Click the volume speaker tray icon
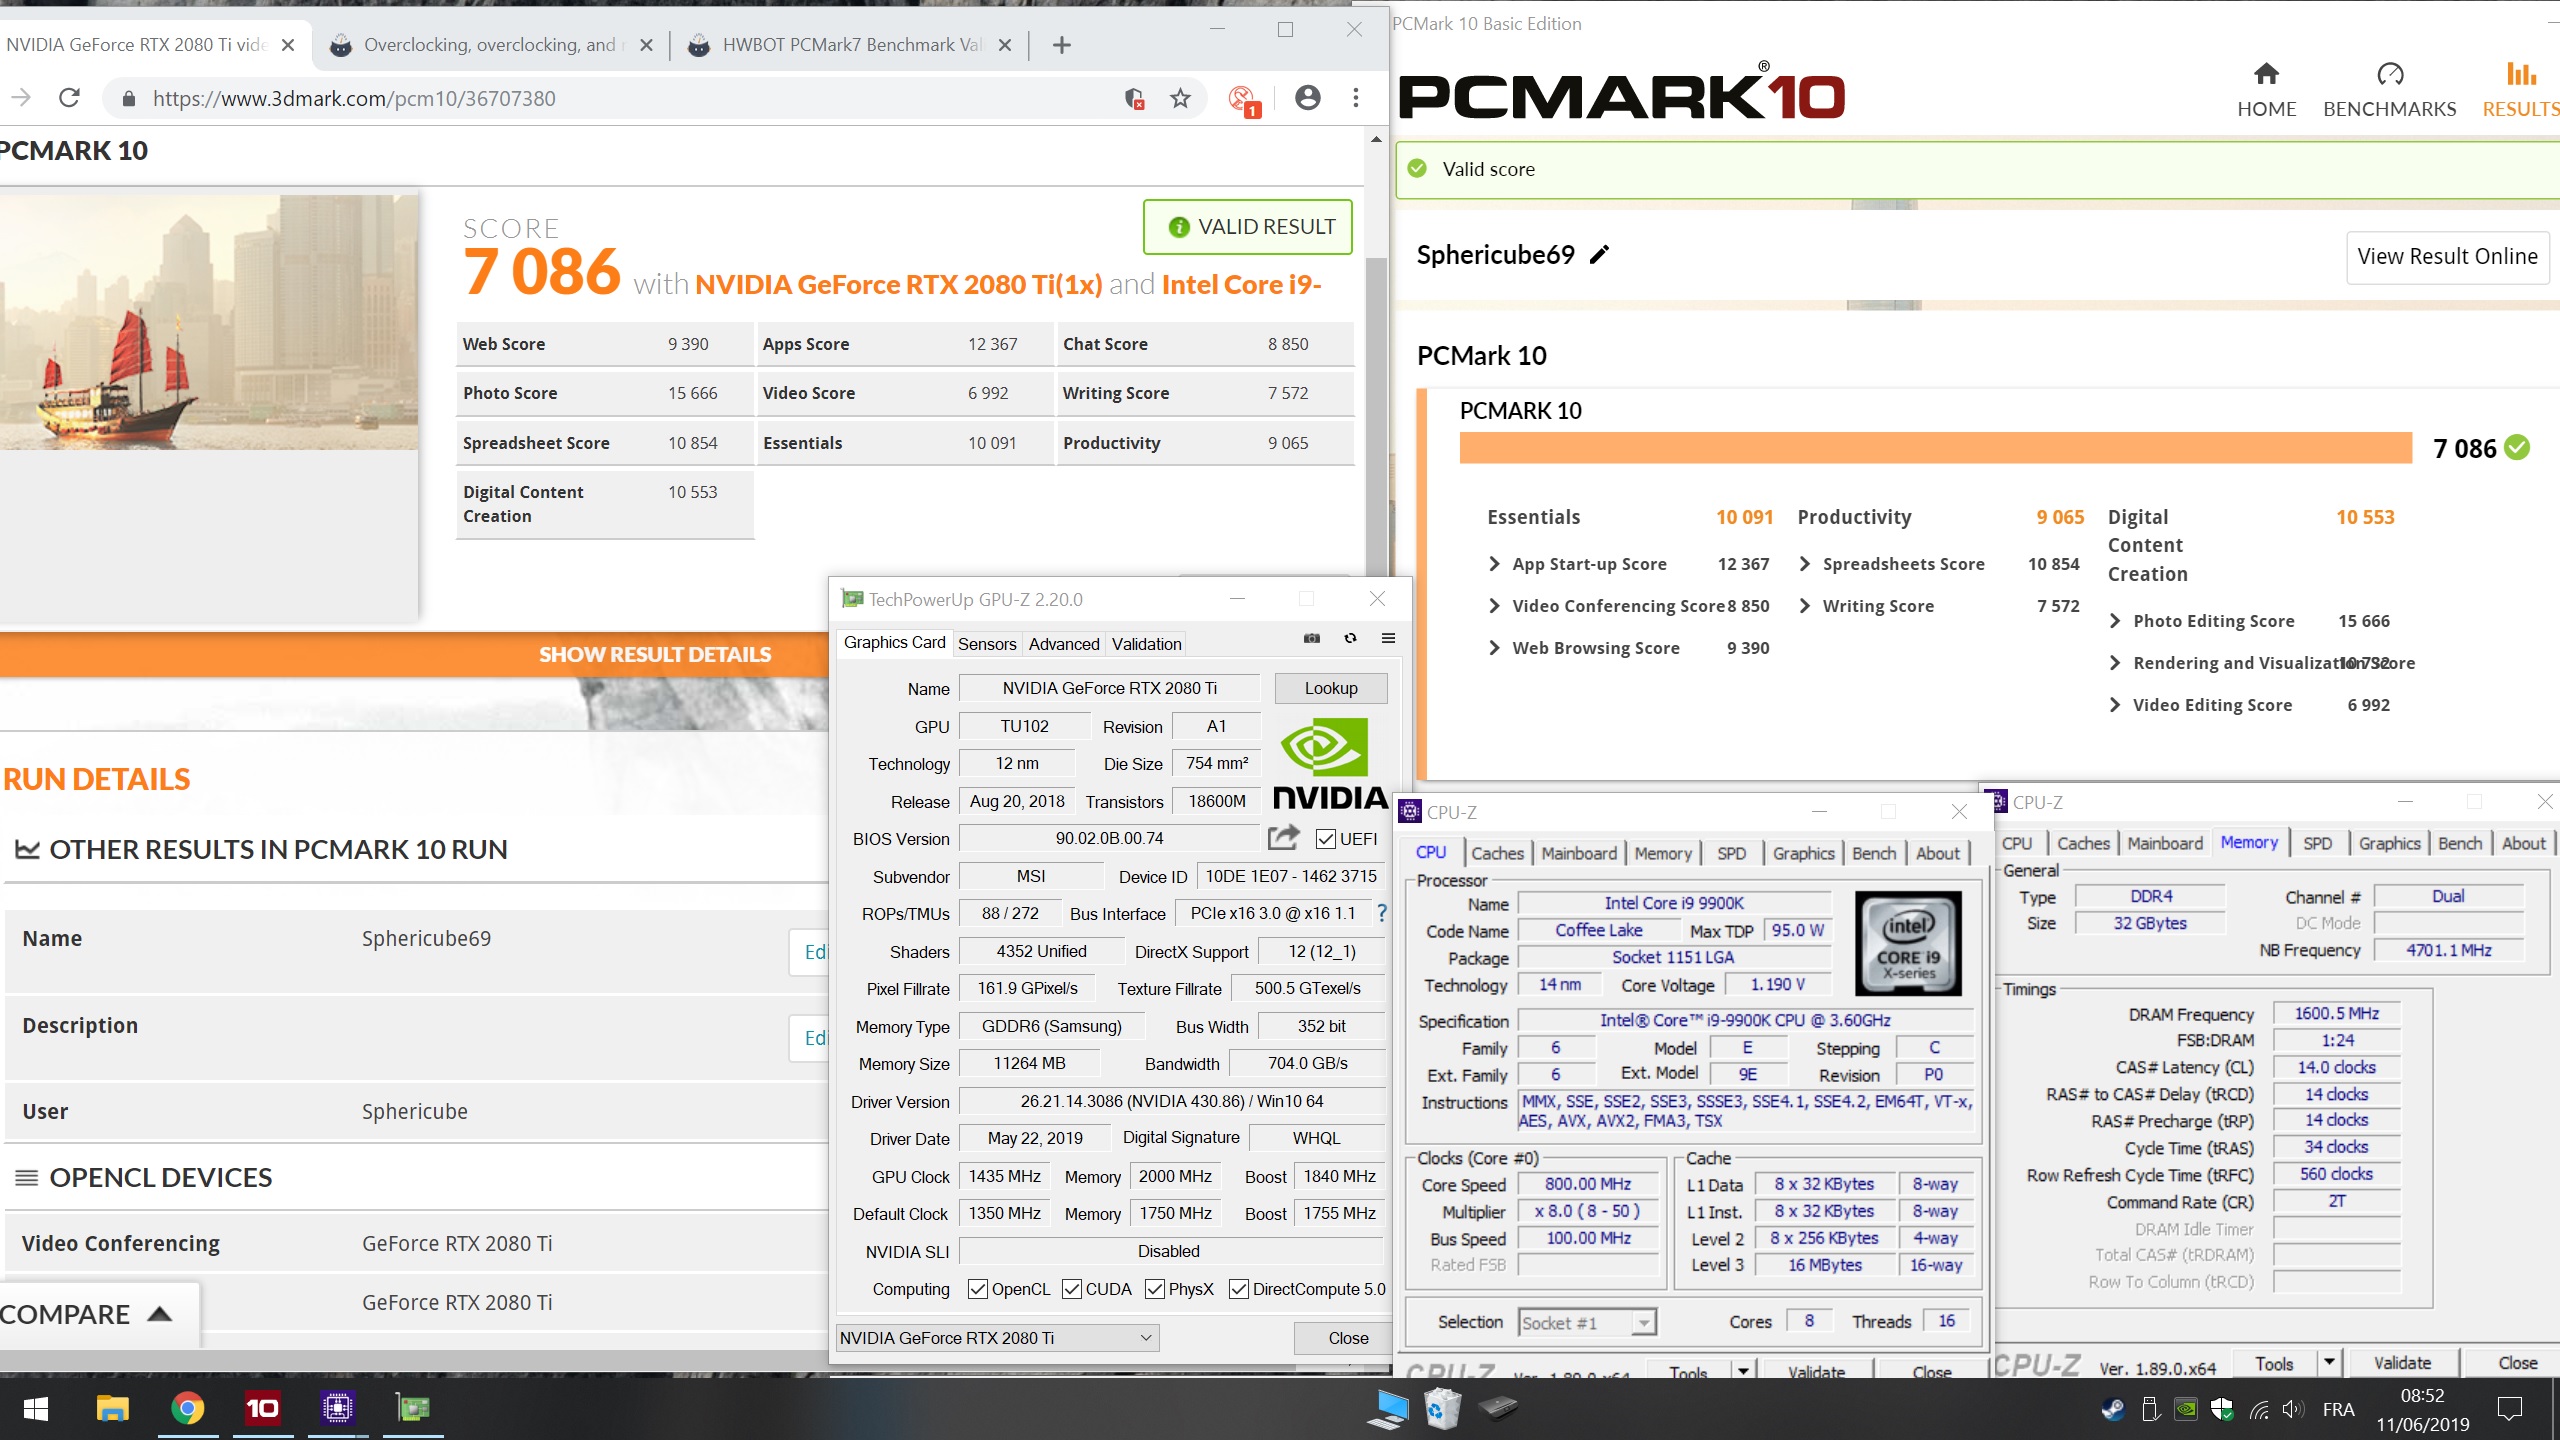Image resolution: width=2560 pixels, height=1440 pixels. pyautogui.click(x=2292, y=1410)
